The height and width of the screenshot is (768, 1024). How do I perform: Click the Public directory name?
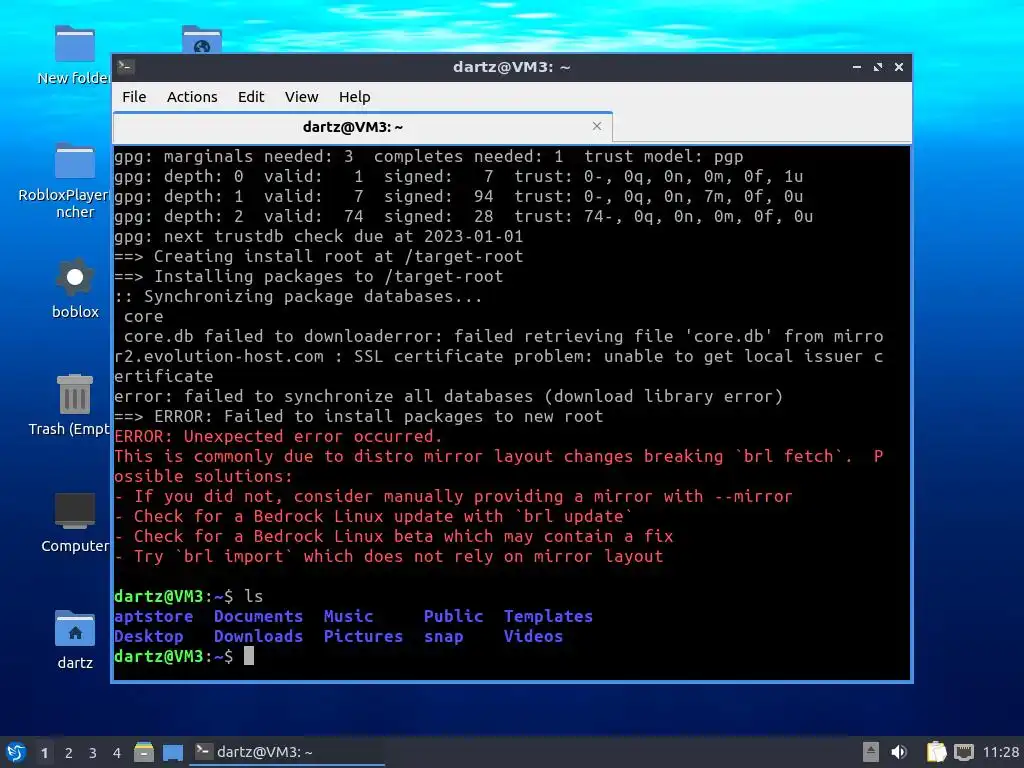tap(453, 616)
